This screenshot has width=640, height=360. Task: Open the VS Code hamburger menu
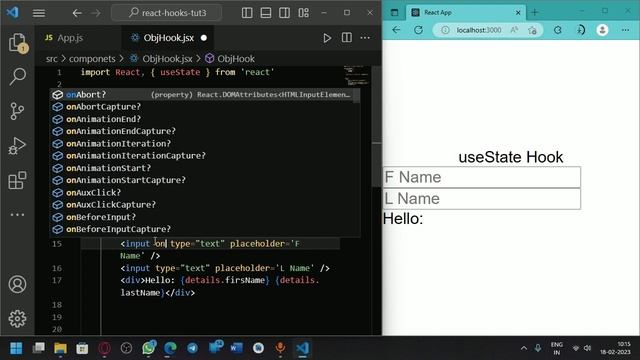click(39, 13)
